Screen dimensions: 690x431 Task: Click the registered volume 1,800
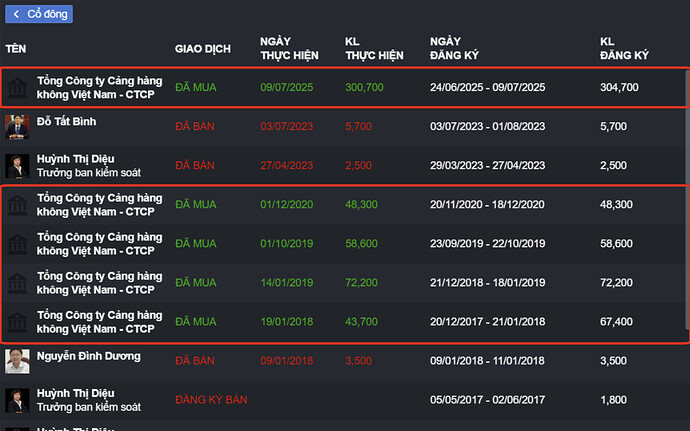tap(613, 400)
